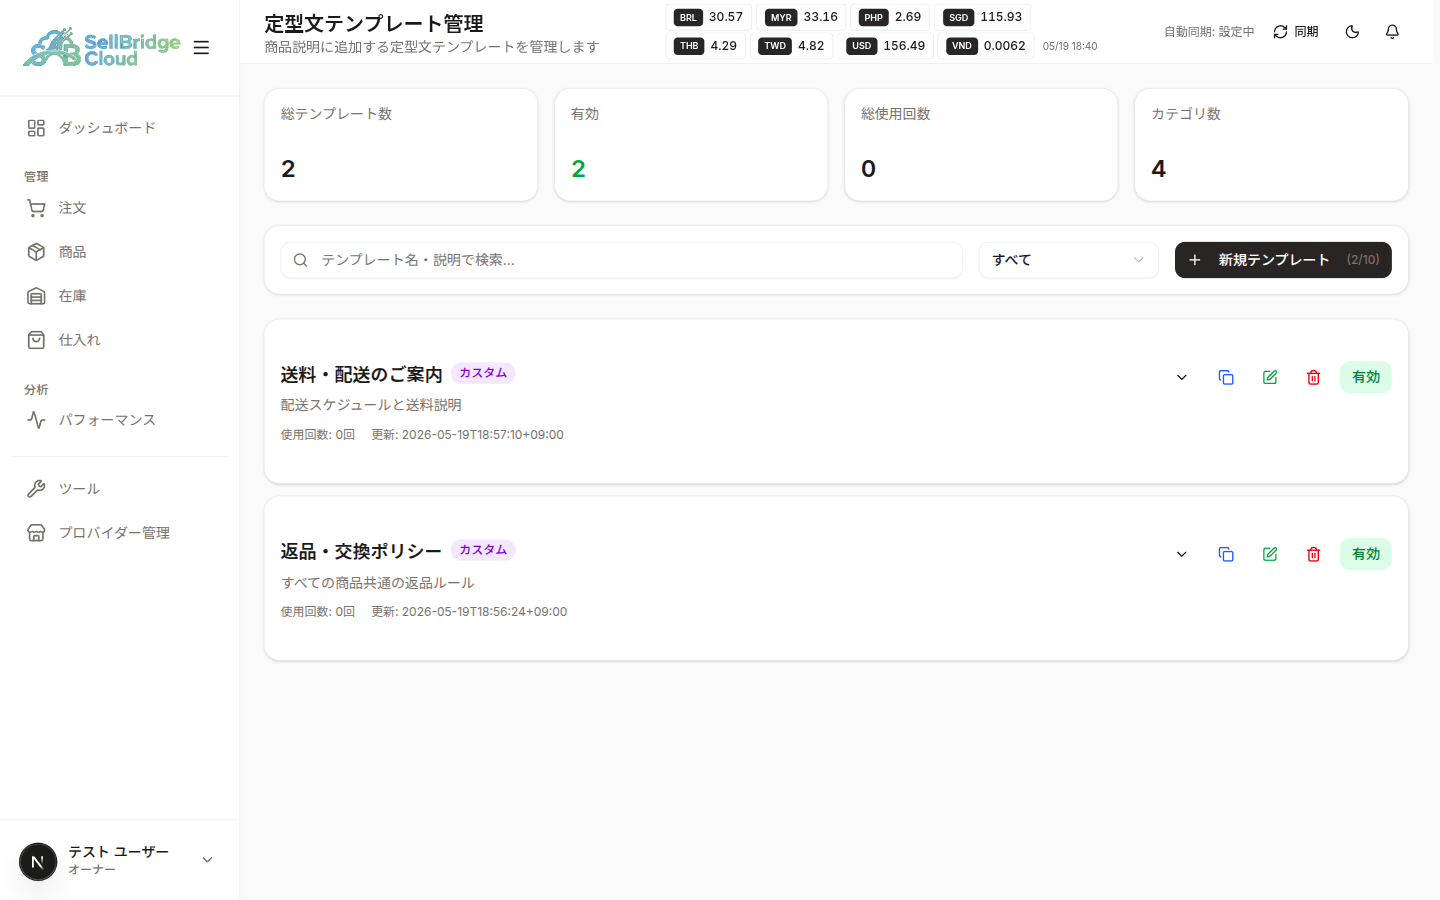
Task: Copy the 送料・配送のご案内 template
Action: 1226,377
